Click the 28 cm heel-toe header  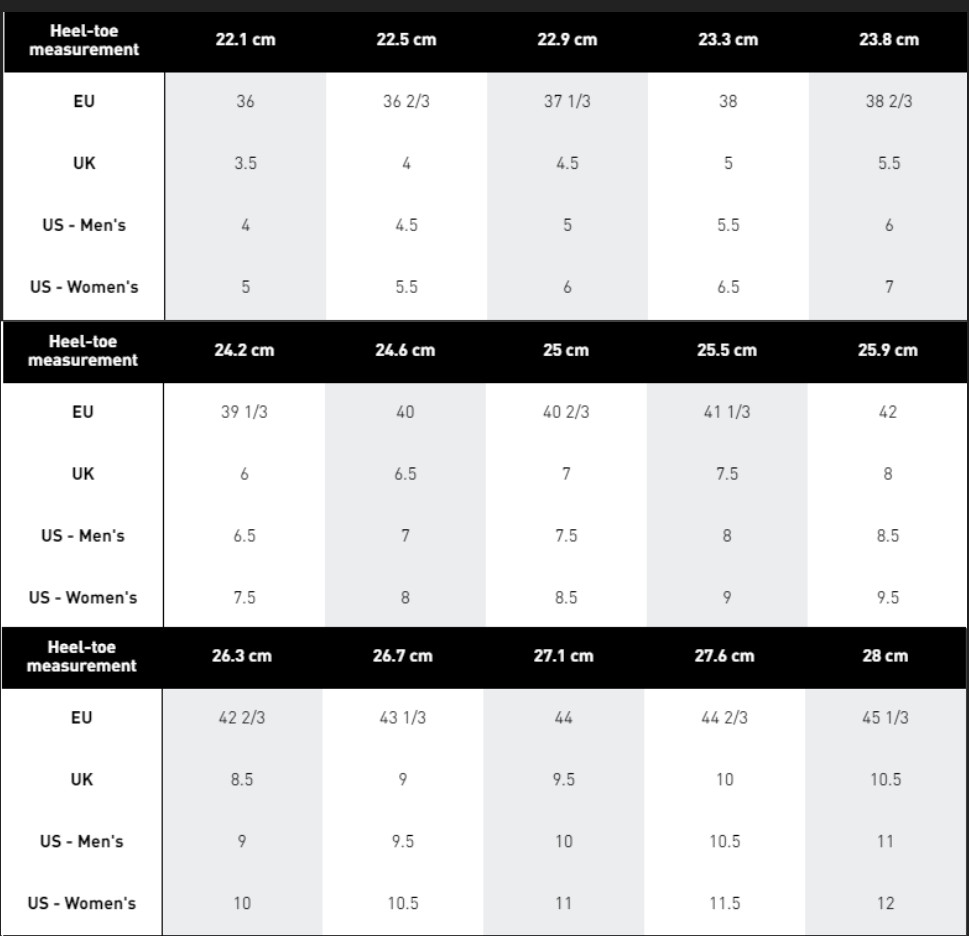tap(886, 656)
